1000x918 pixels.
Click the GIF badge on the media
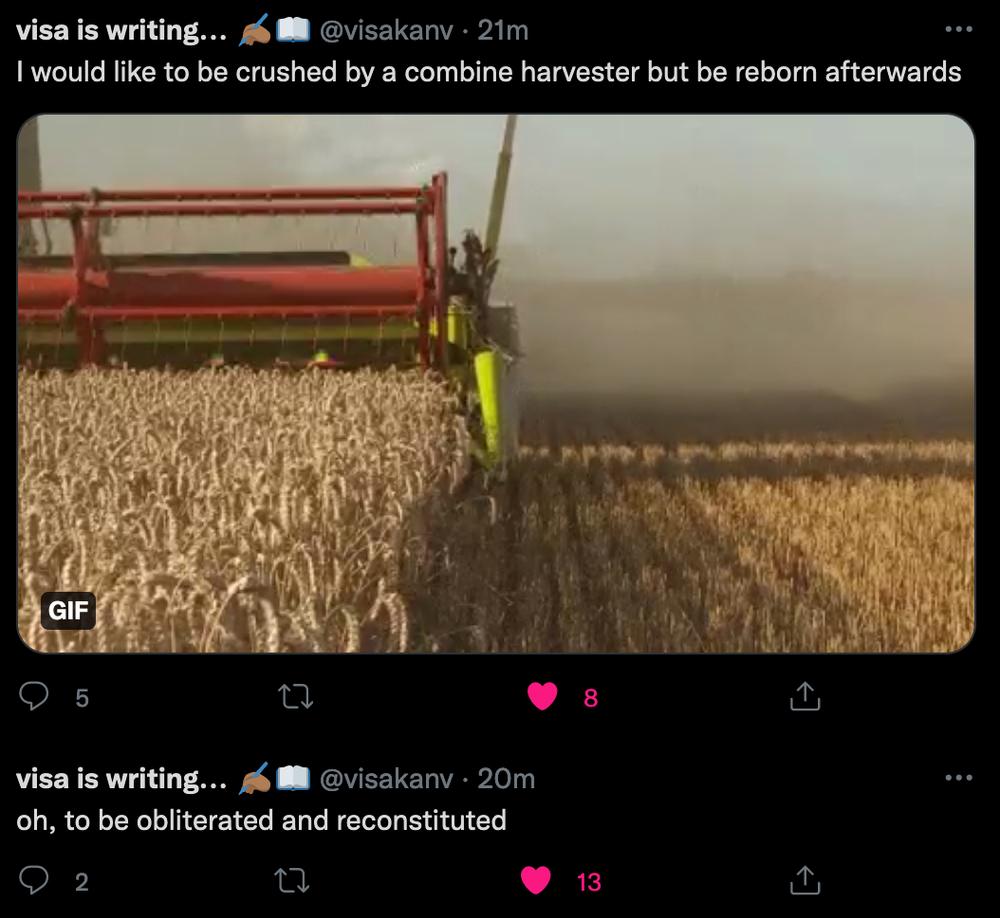tap(68, 611)
